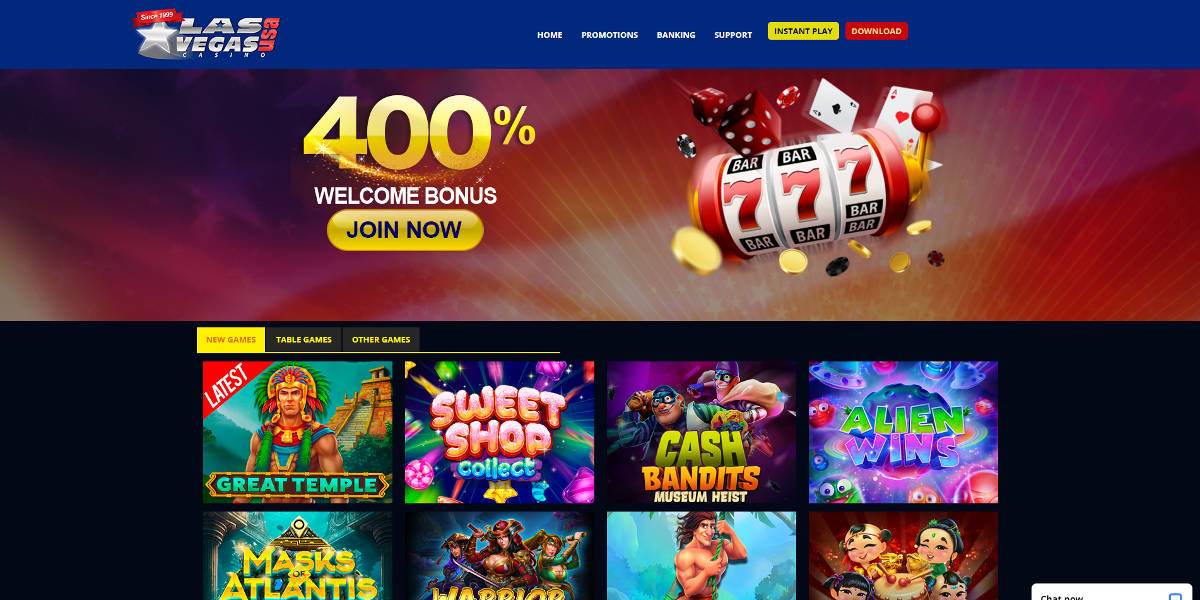This screenshot has width=1200, height=600.
Task: Click the Join Now button
Action: coord(405,230)
